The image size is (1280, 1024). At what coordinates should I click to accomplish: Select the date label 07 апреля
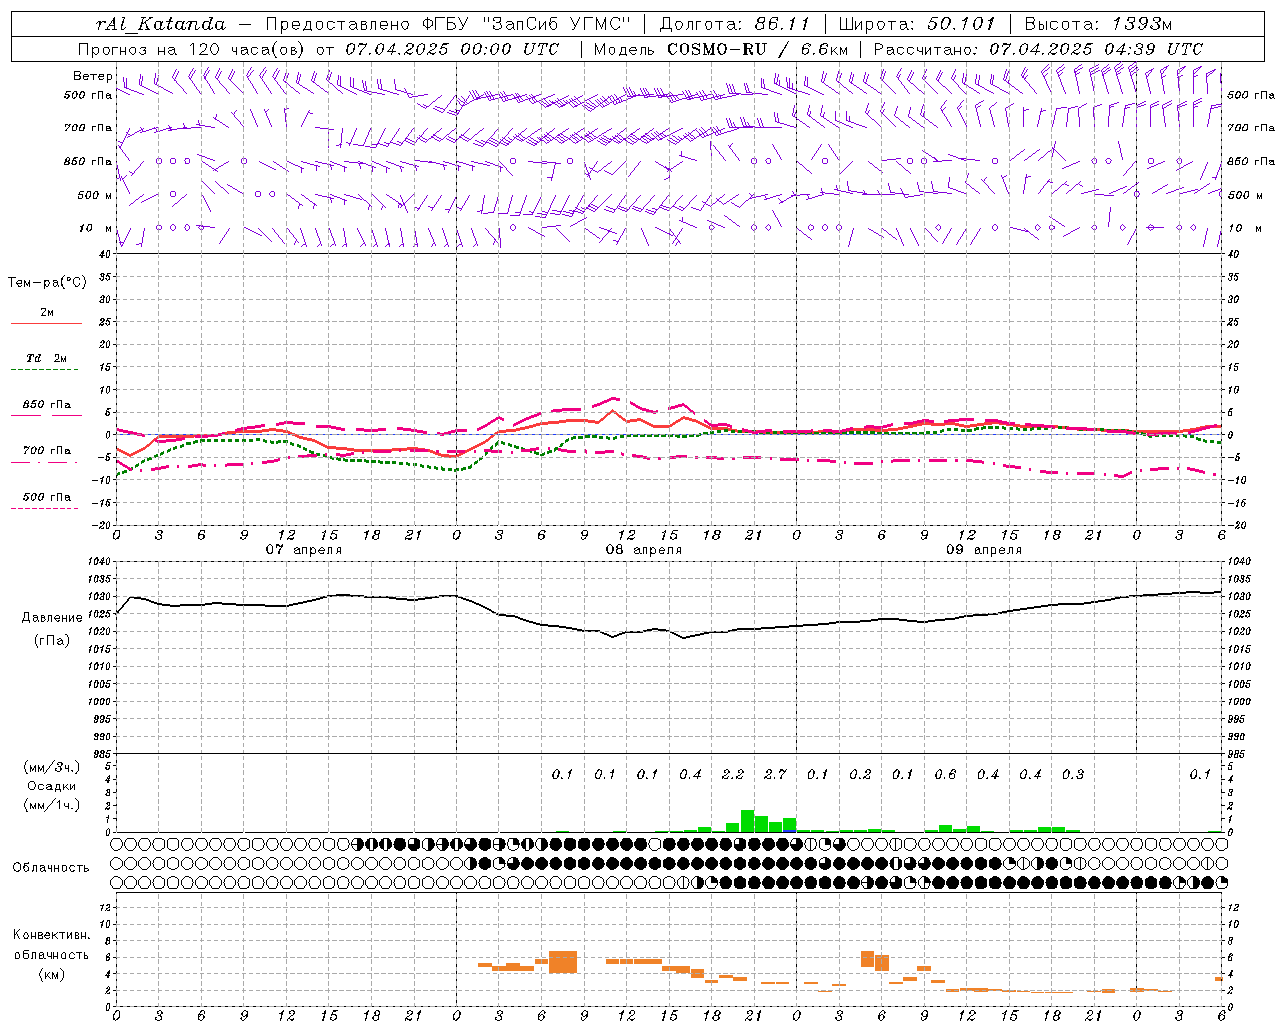point(303,550)
